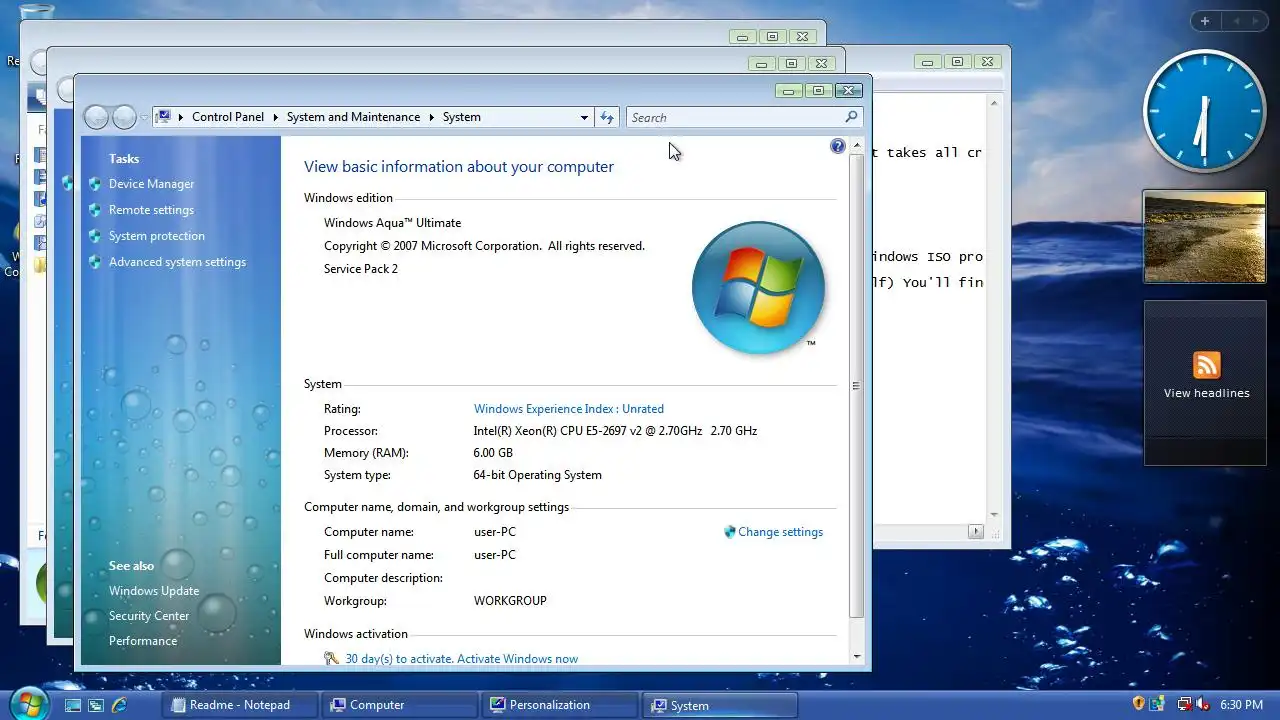This screenshot has width=1280, height=720.
Task: Click the Refresh button by the address bar
Action: (x=607, y=117)
